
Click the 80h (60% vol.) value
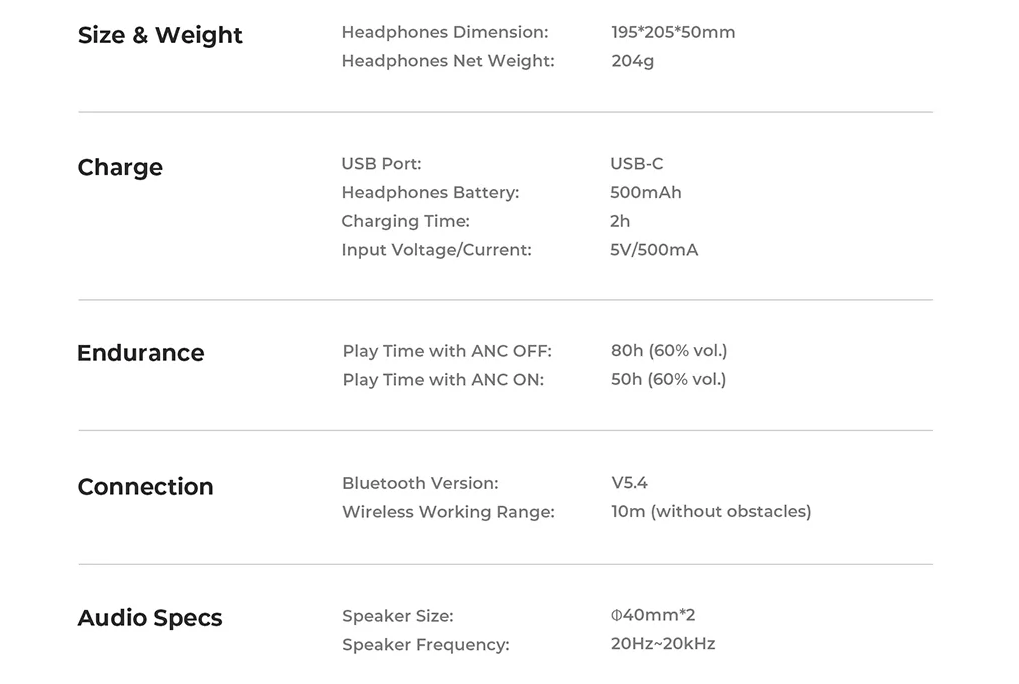[x=668, y=351]
